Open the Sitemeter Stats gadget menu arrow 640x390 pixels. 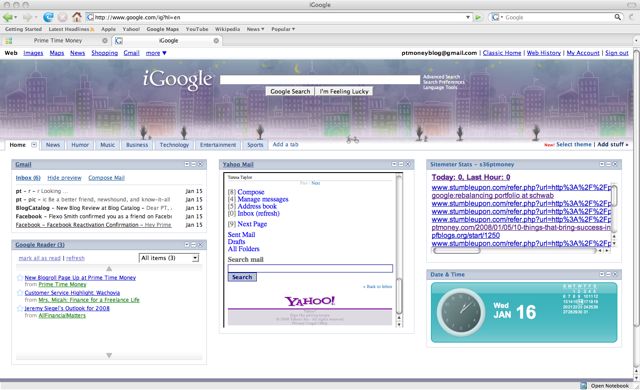pos(602,164)
